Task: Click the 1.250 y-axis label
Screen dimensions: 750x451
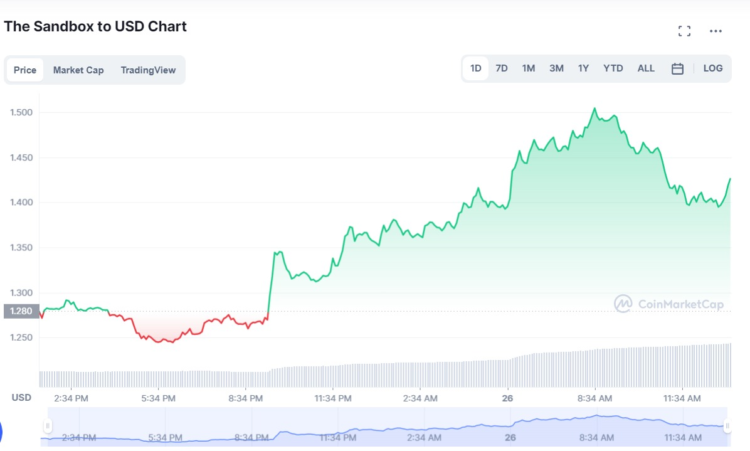Action: coord(22,338)
